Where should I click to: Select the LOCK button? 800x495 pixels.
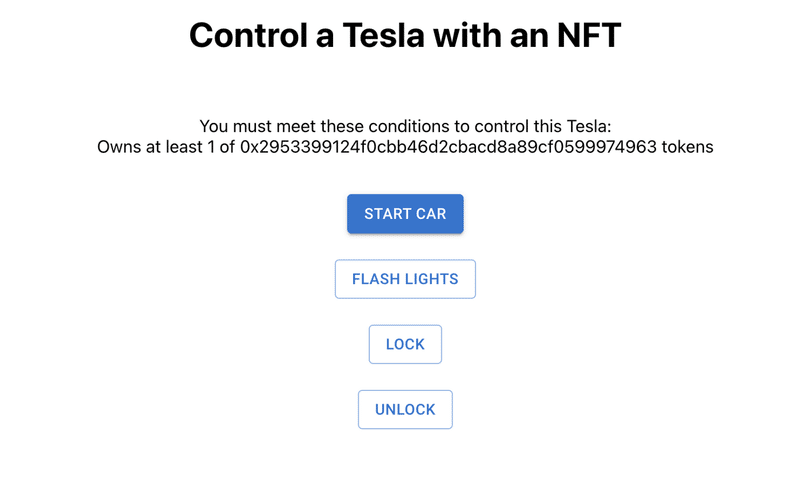pyautogui.click(x=405, y=344)
